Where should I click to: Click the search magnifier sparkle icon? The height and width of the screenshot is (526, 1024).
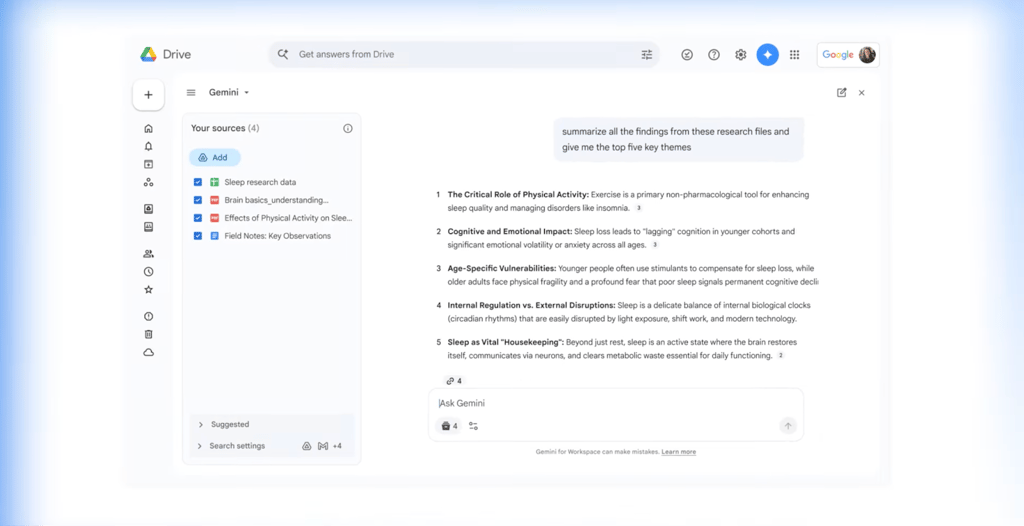click(x=283, y=55)
